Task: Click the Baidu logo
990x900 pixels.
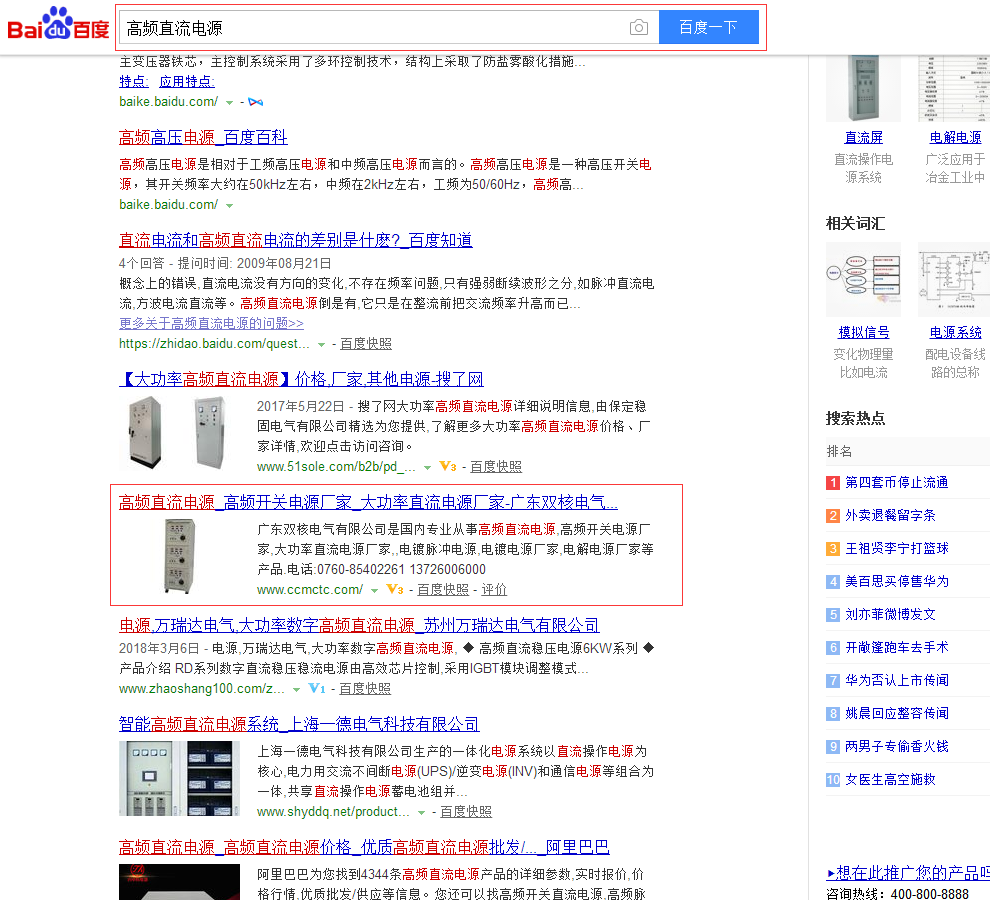Action: point(58,26)
